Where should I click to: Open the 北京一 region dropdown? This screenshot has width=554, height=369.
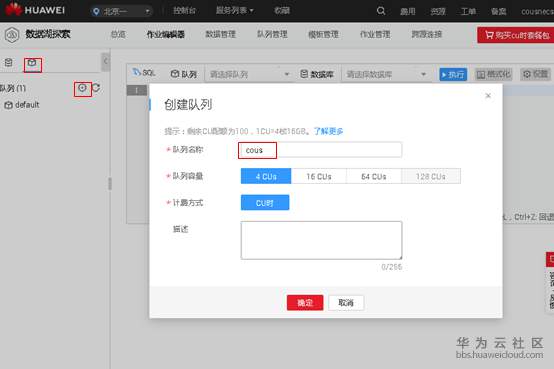122,11
